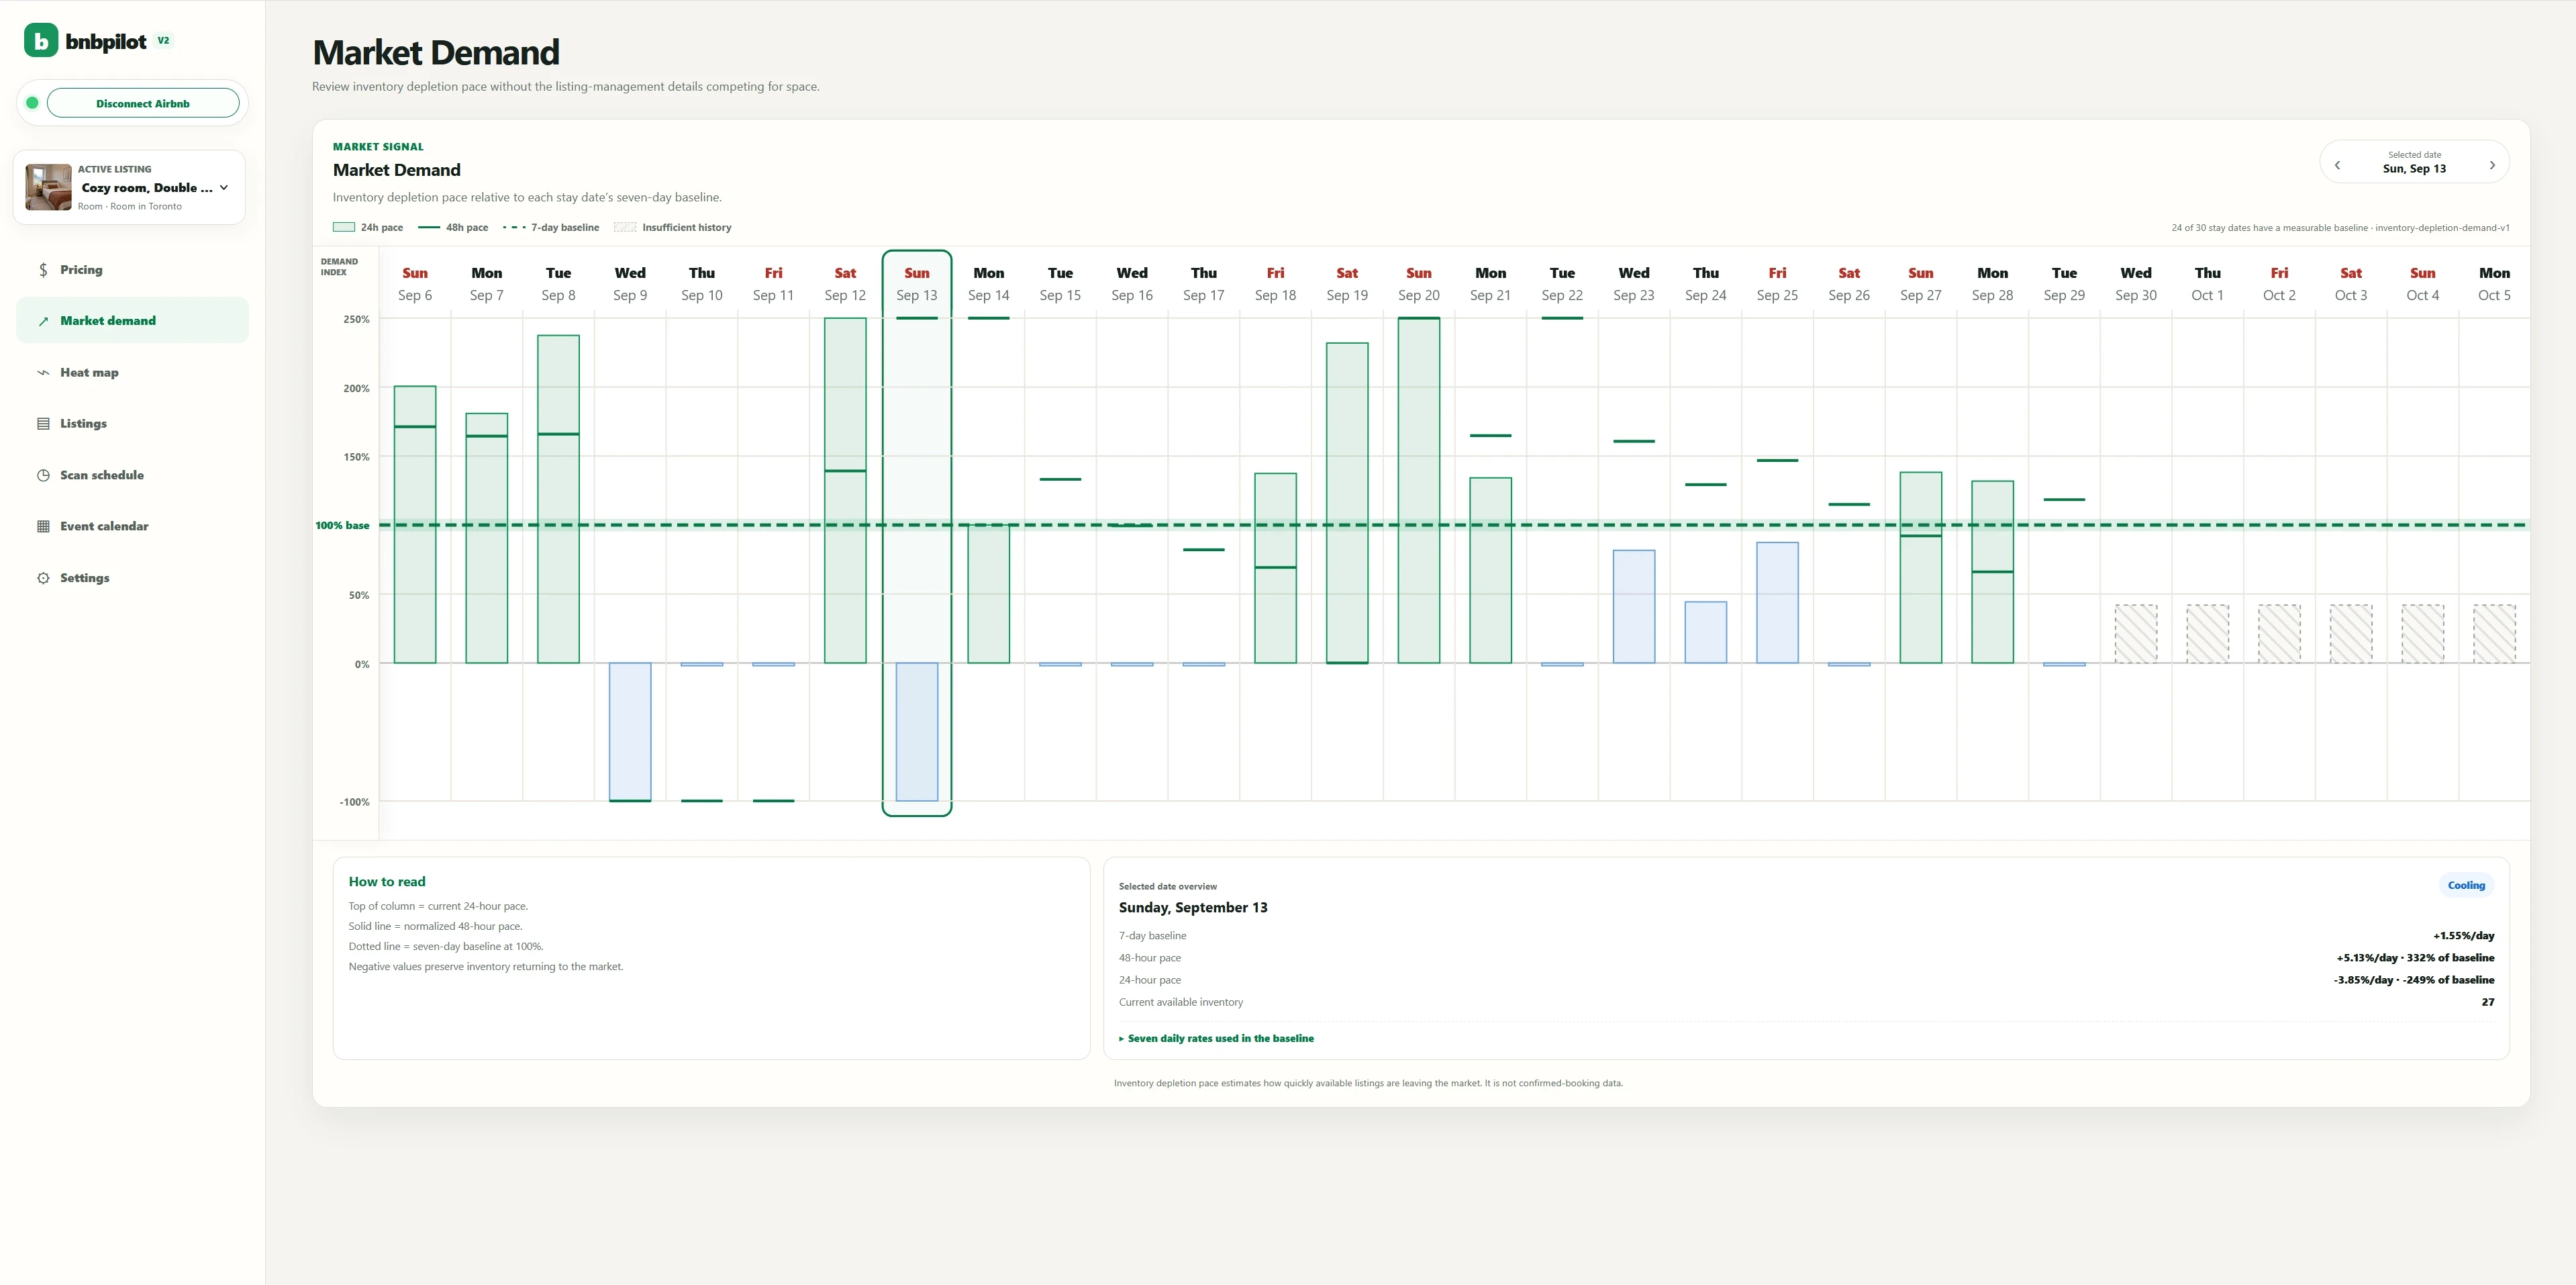Click the Sat Sep 19 green demand bar
Image resolution: width=2576 pixels, height=1285 pixels.
click(1347, 503)
